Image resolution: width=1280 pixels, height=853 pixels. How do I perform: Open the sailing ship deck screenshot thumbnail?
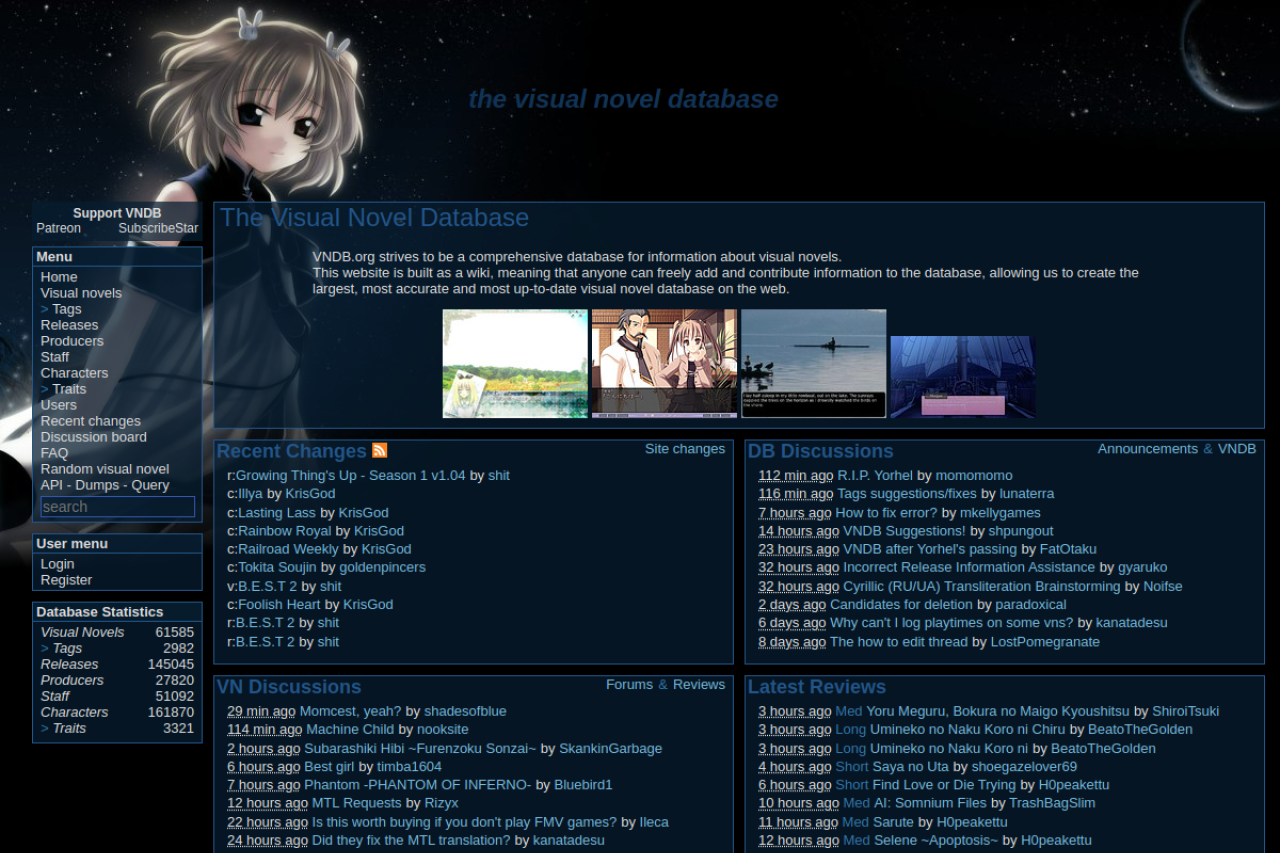pos(963,377)
